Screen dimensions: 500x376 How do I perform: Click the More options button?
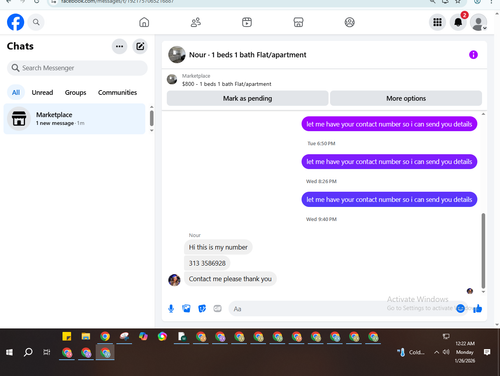point(406,98)
